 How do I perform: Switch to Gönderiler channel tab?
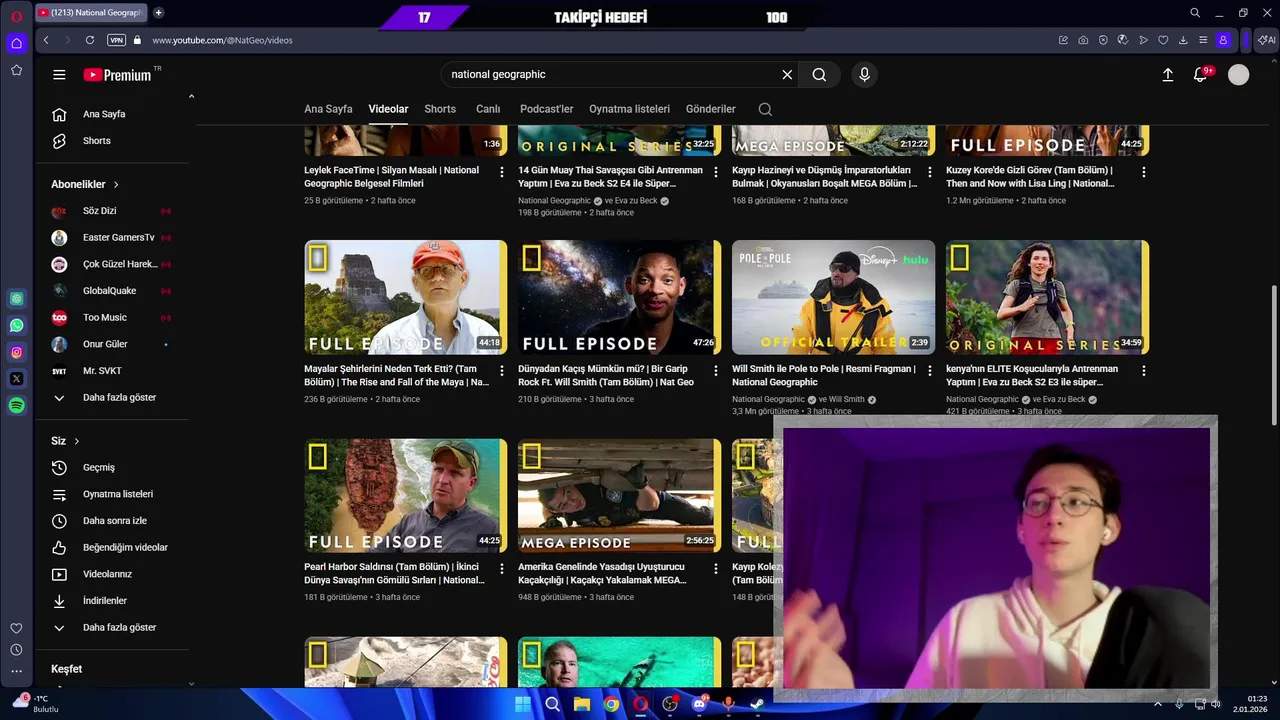click(x=711, y=109)
